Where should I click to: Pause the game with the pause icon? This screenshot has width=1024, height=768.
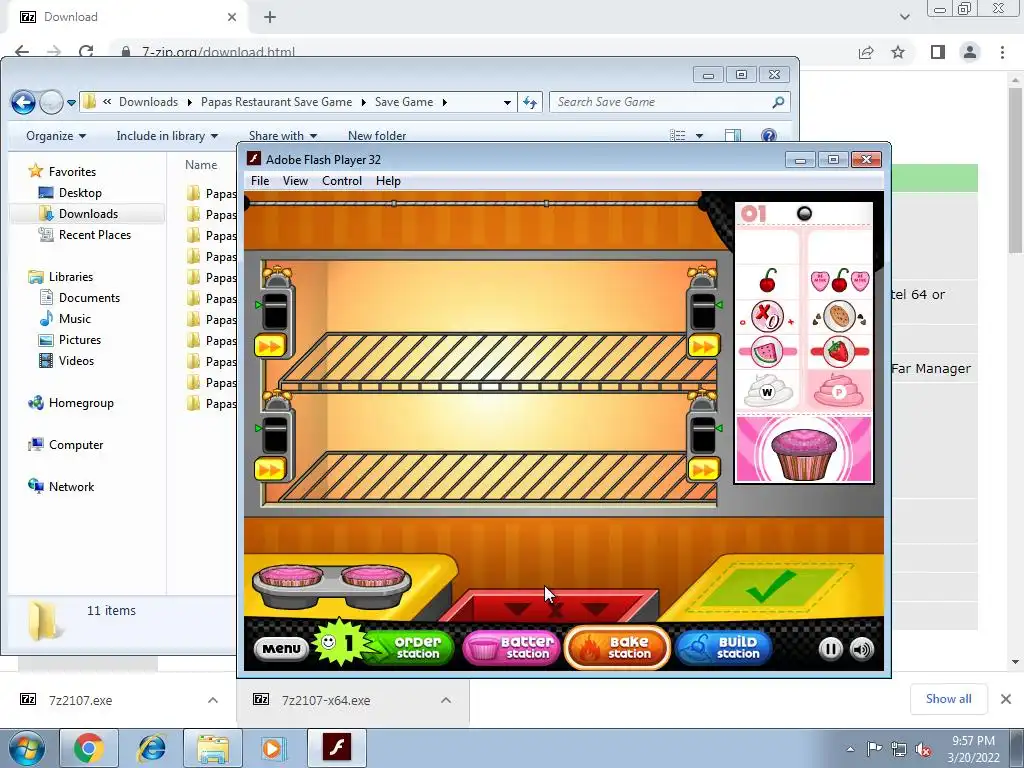click(830, 649)
